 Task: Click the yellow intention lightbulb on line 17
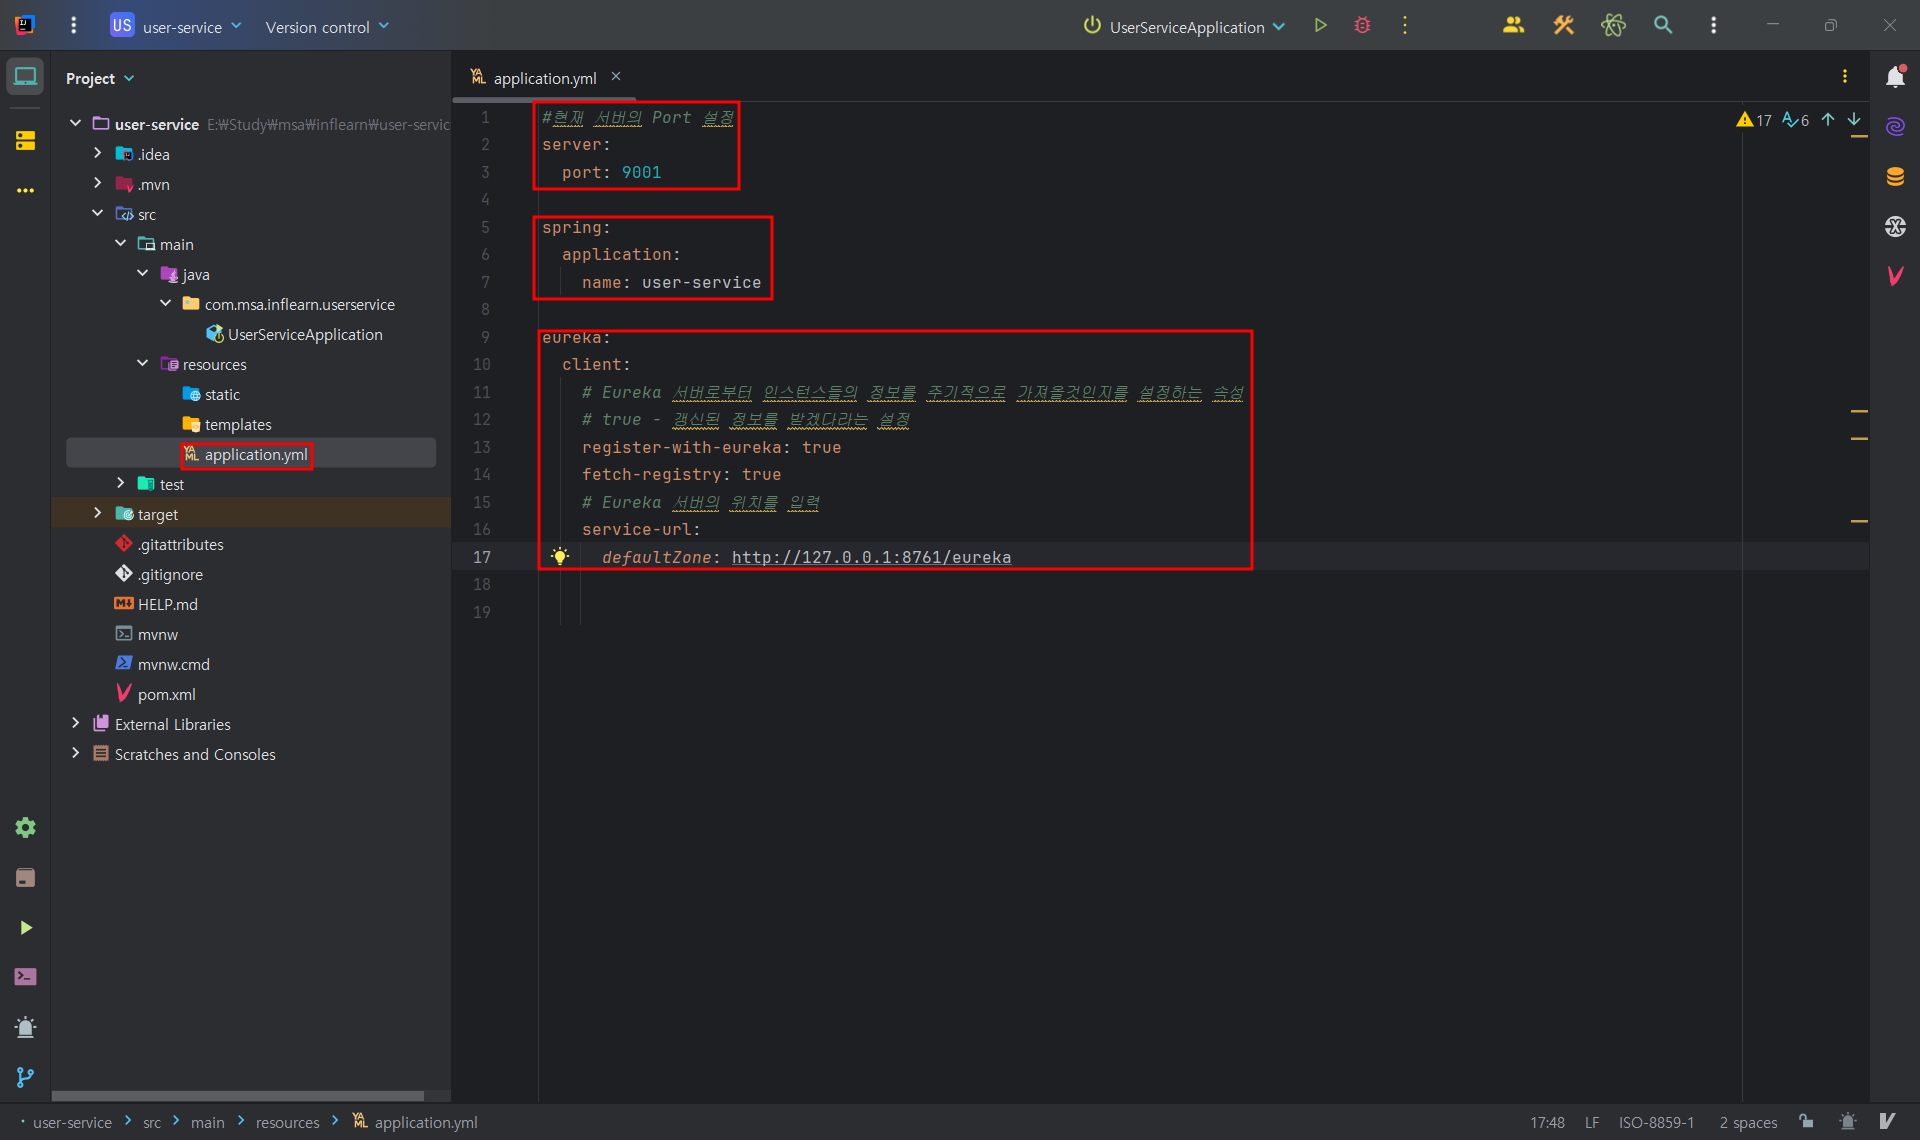(x=560, y=557)
